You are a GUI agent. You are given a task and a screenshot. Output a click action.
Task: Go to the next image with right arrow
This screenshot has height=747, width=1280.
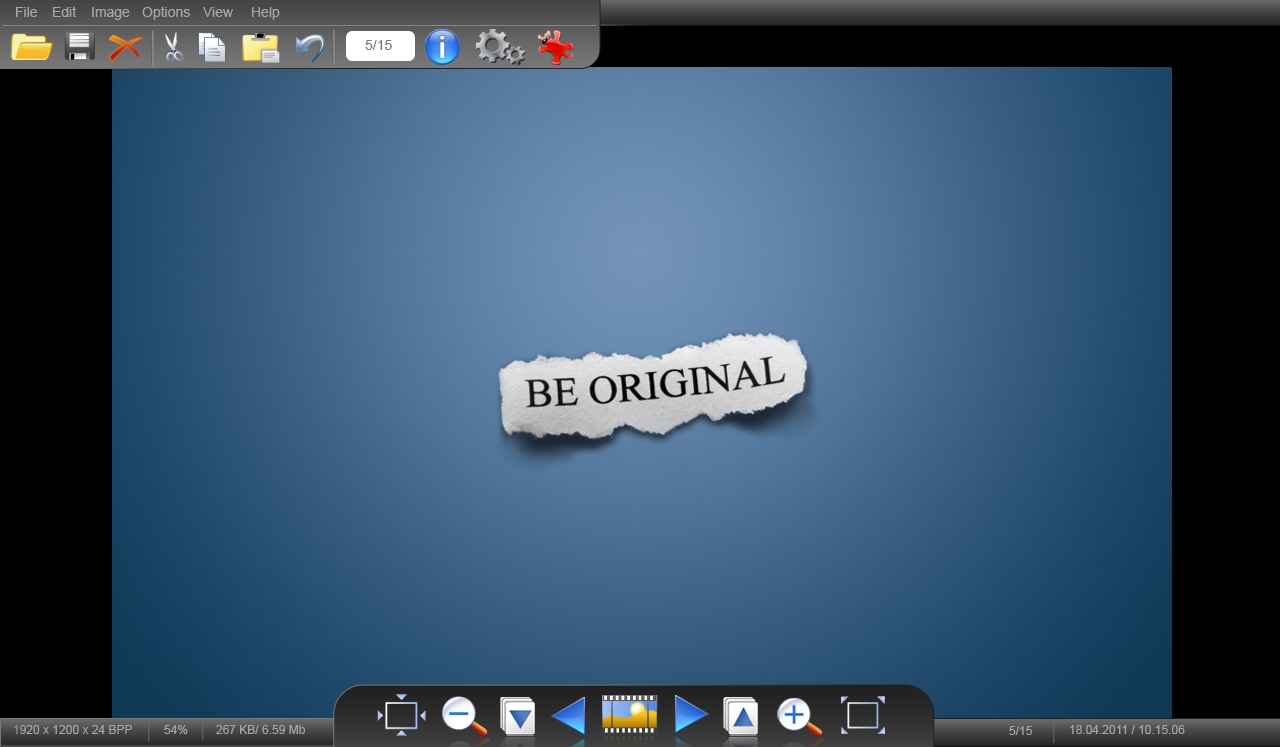(x=690, y=716)
